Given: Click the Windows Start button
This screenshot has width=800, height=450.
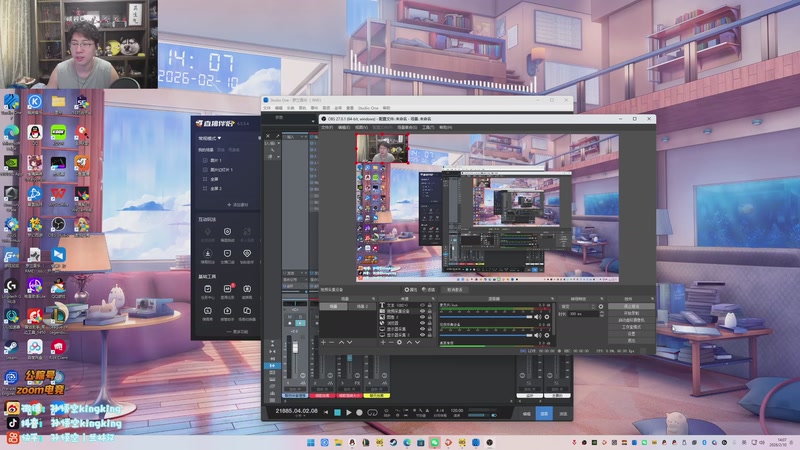Looking at the screenshot, I should point(311,442).
